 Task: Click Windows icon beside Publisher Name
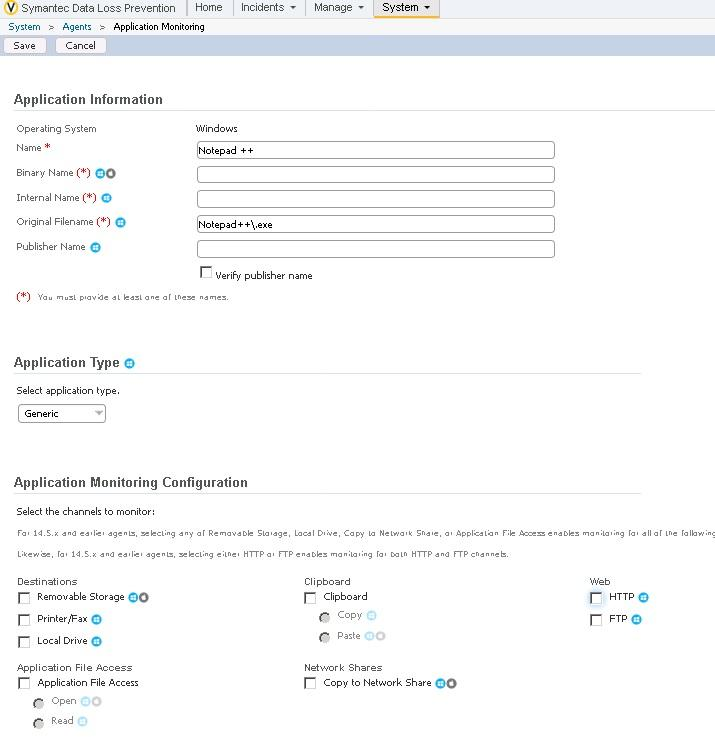point(96,247)
